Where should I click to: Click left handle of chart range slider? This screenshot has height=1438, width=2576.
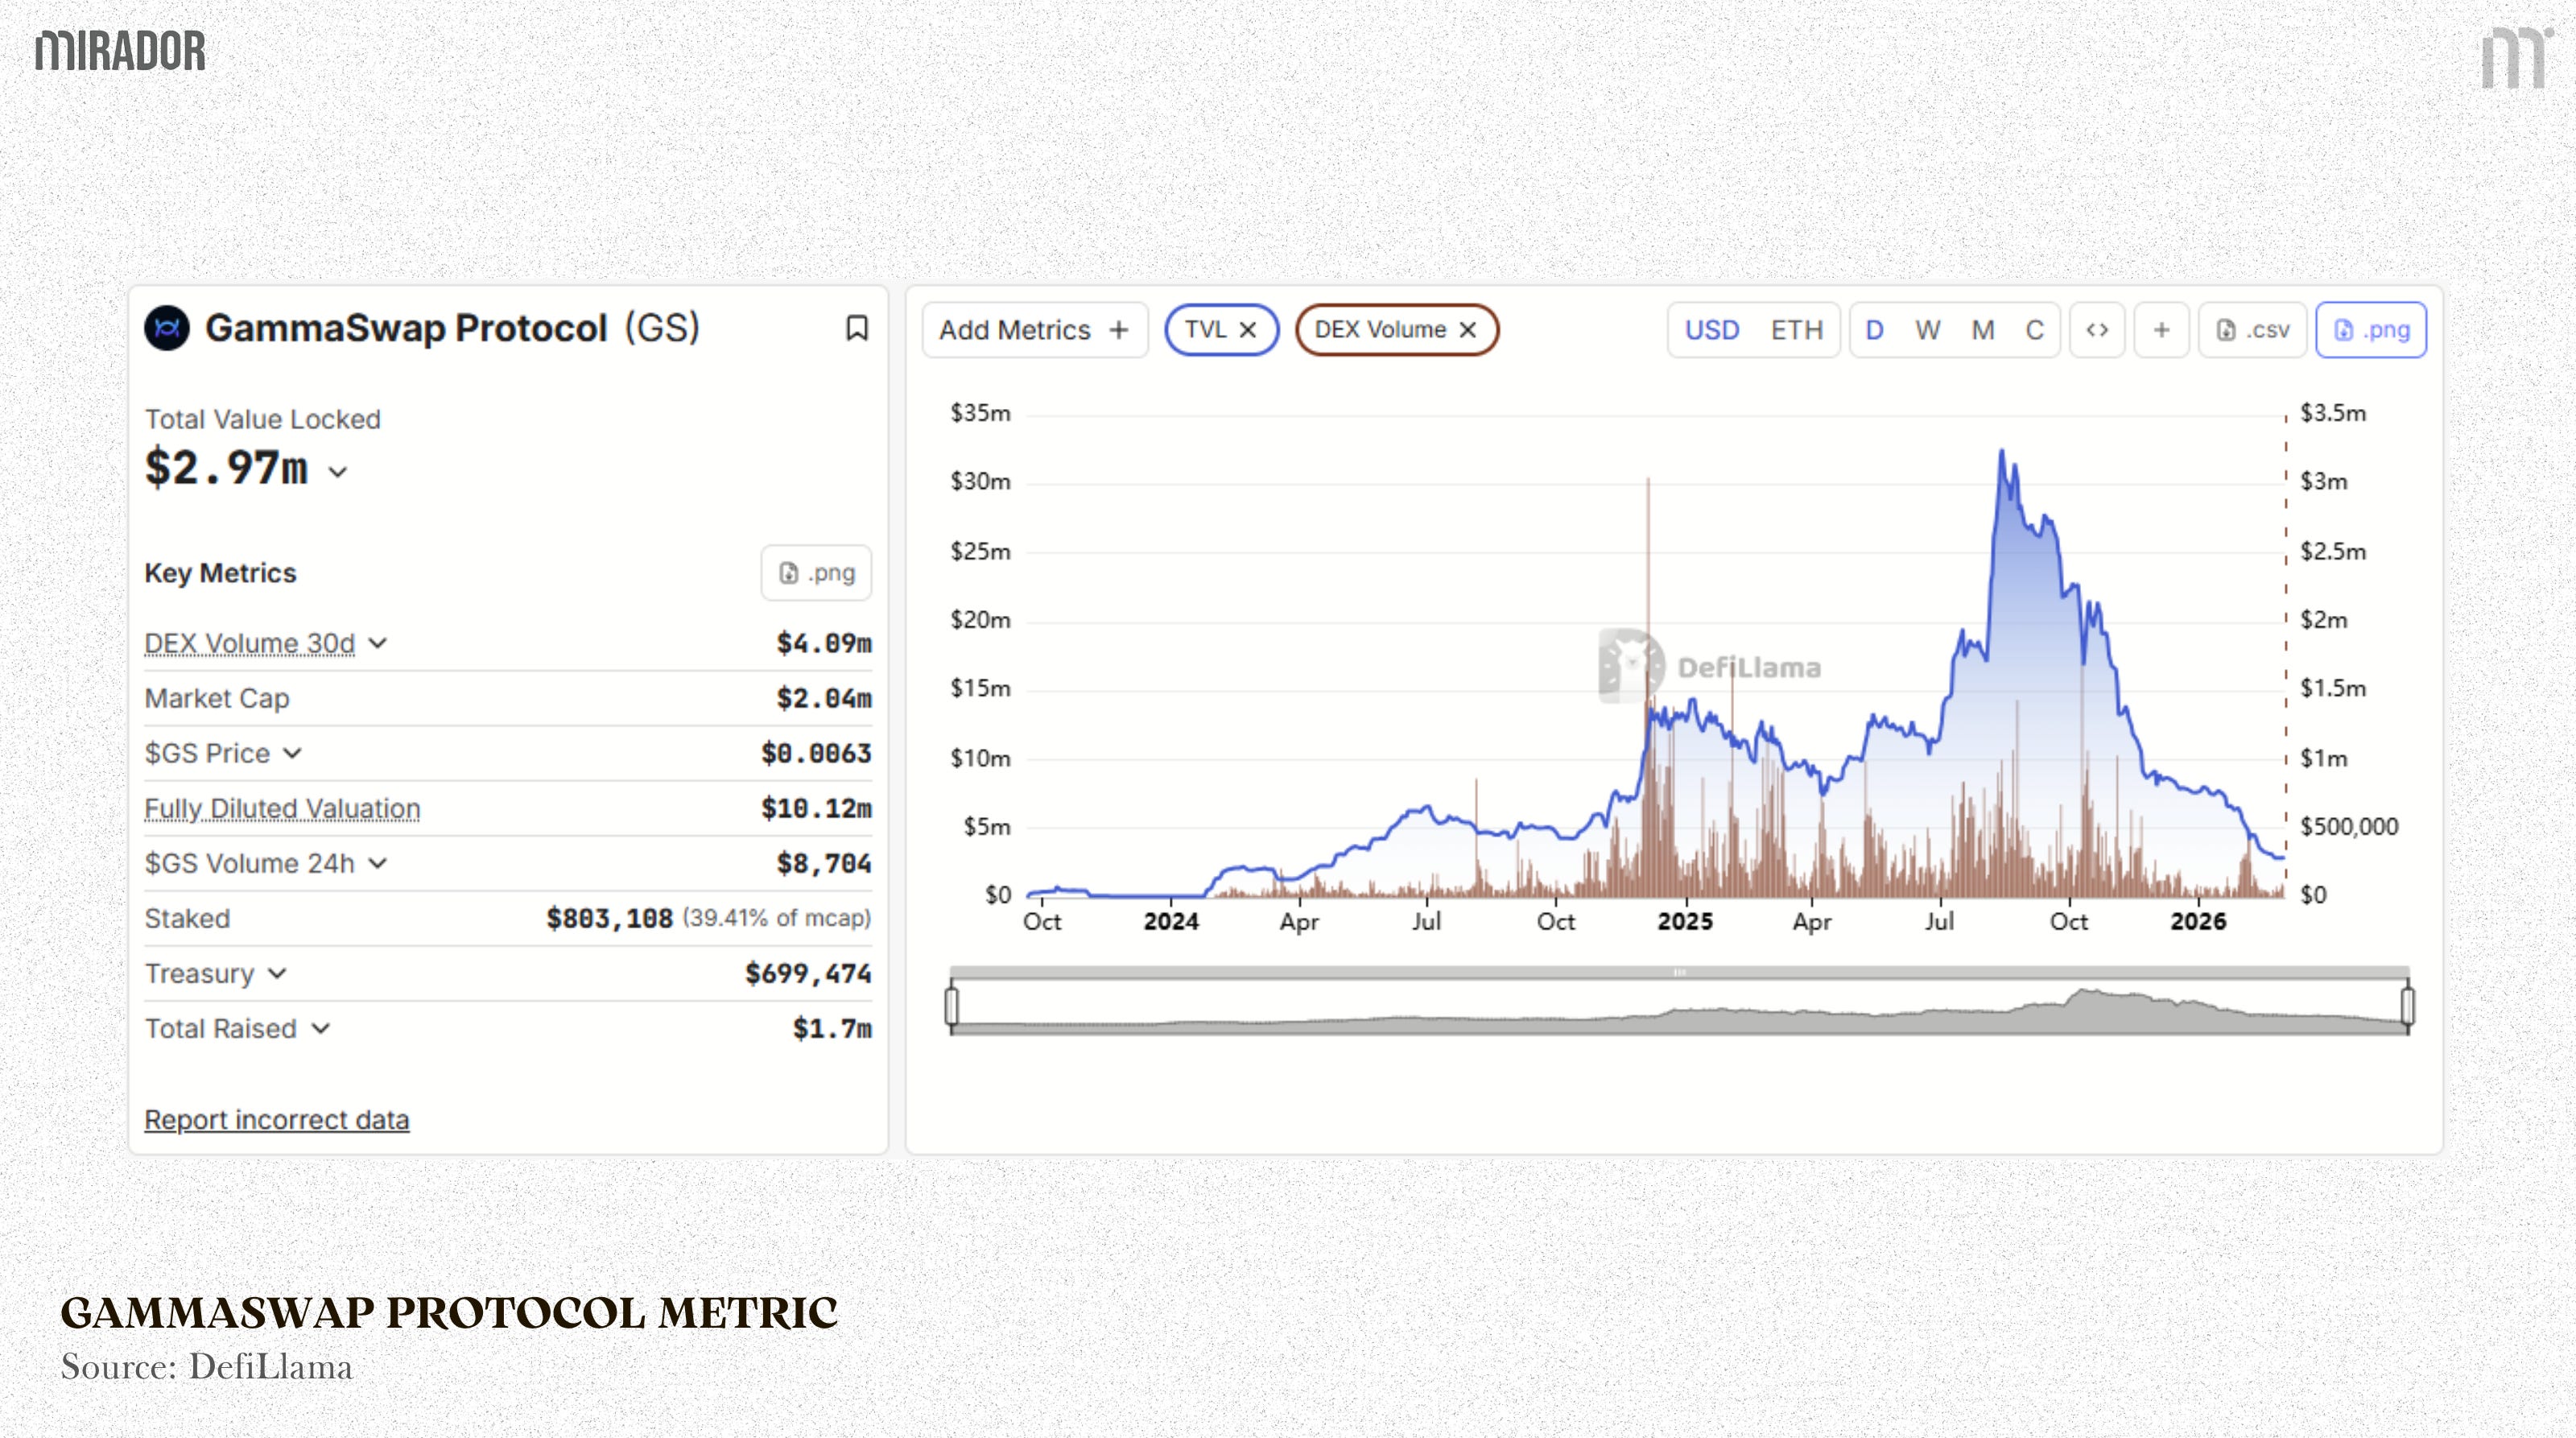pos(952,1005)
